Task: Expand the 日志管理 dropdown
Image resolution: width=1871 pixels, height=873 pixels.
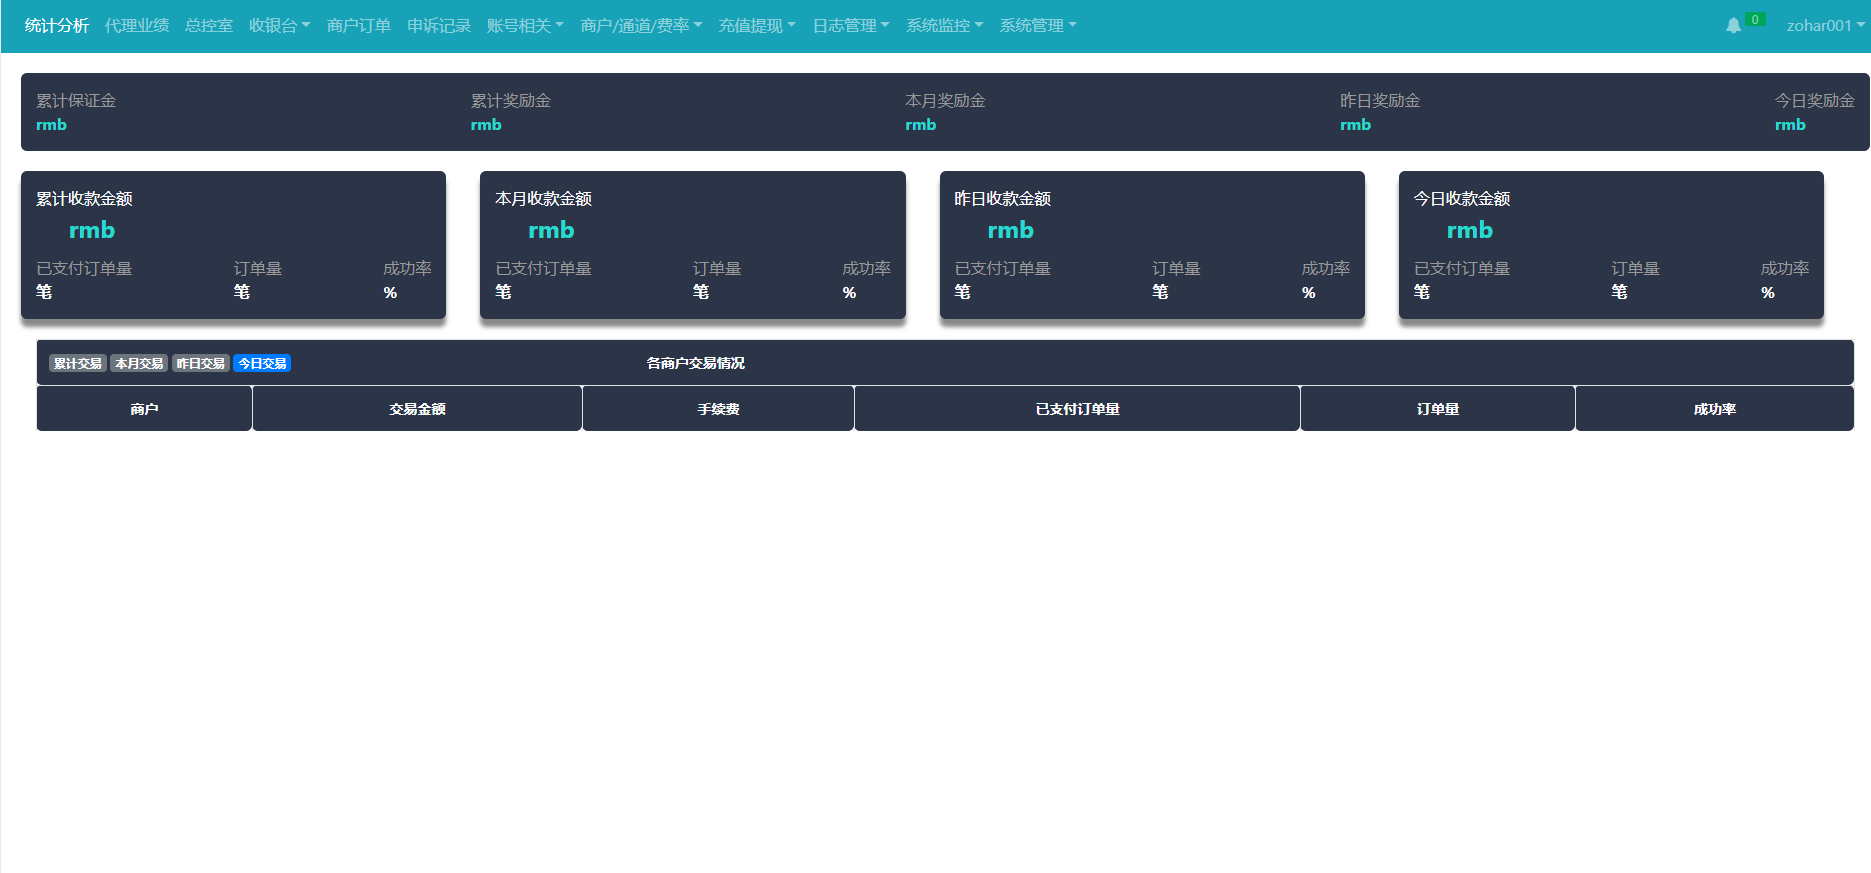Action: click(850, 26)
